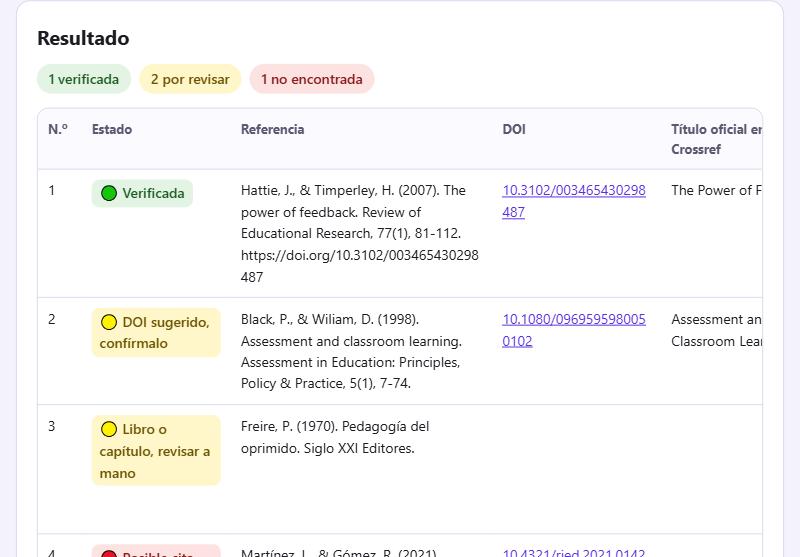Open the partially visible 10.4321/ried DOI link
Screen dimensions: 800x557
pos(573,552)
